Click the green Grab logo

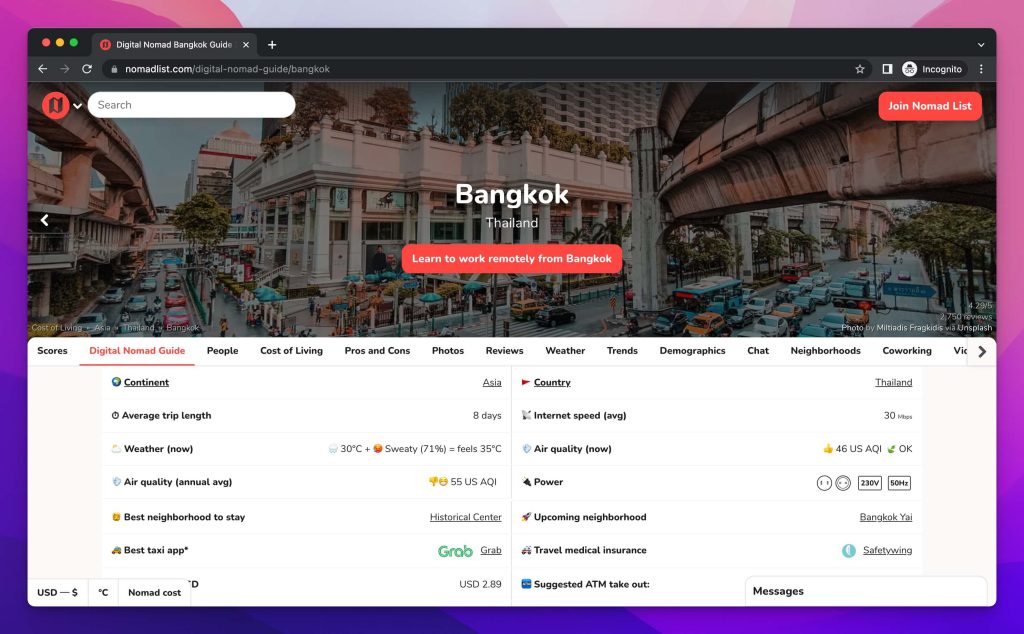[x=455, y=551]
